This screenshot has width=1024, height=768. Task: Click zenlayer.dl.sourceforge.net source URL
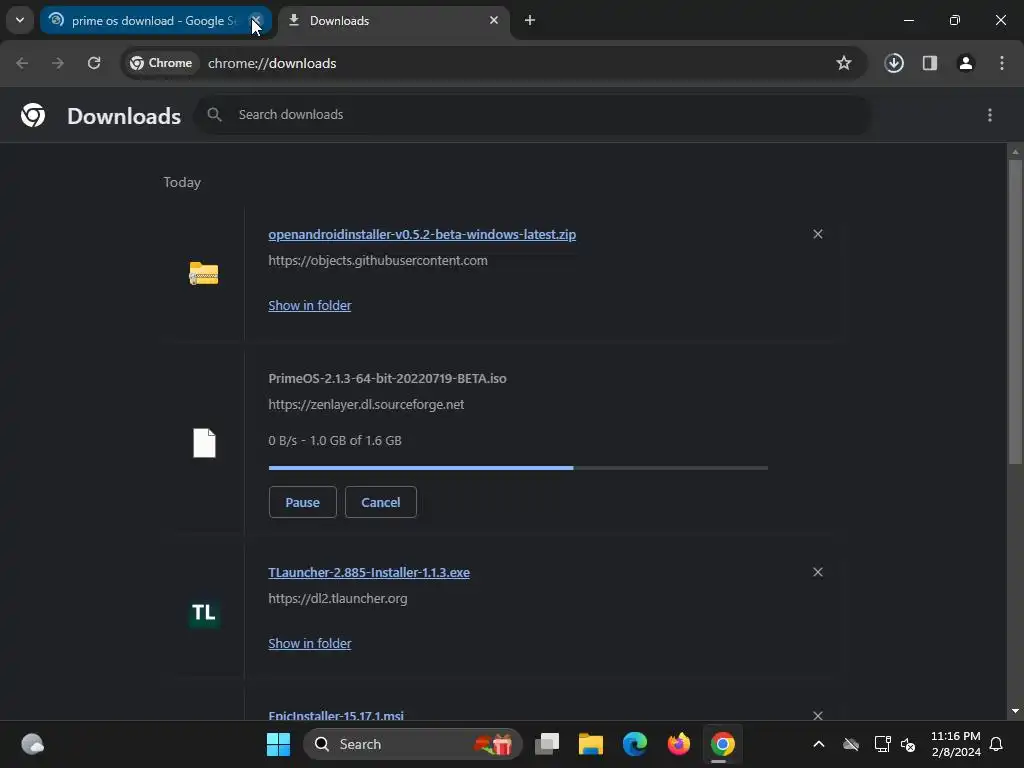[366, 404]
